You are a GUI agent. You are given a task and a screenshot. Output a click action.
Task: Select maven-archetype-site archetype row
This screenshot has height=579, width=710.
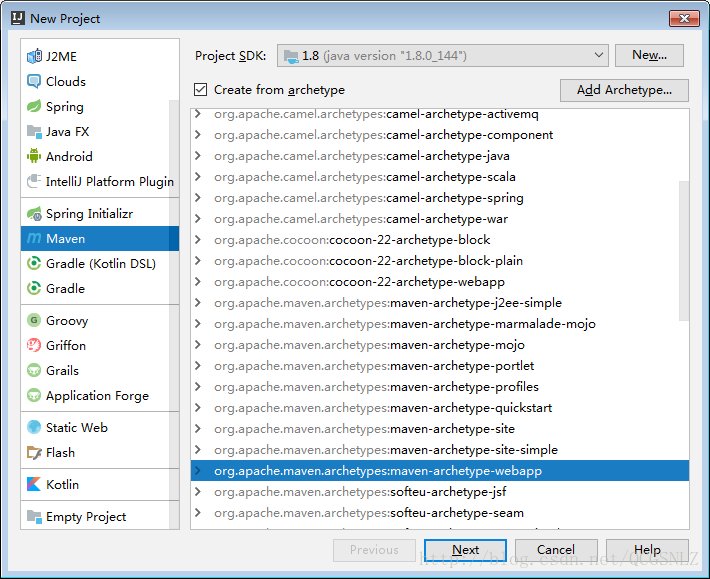(440, 429)
